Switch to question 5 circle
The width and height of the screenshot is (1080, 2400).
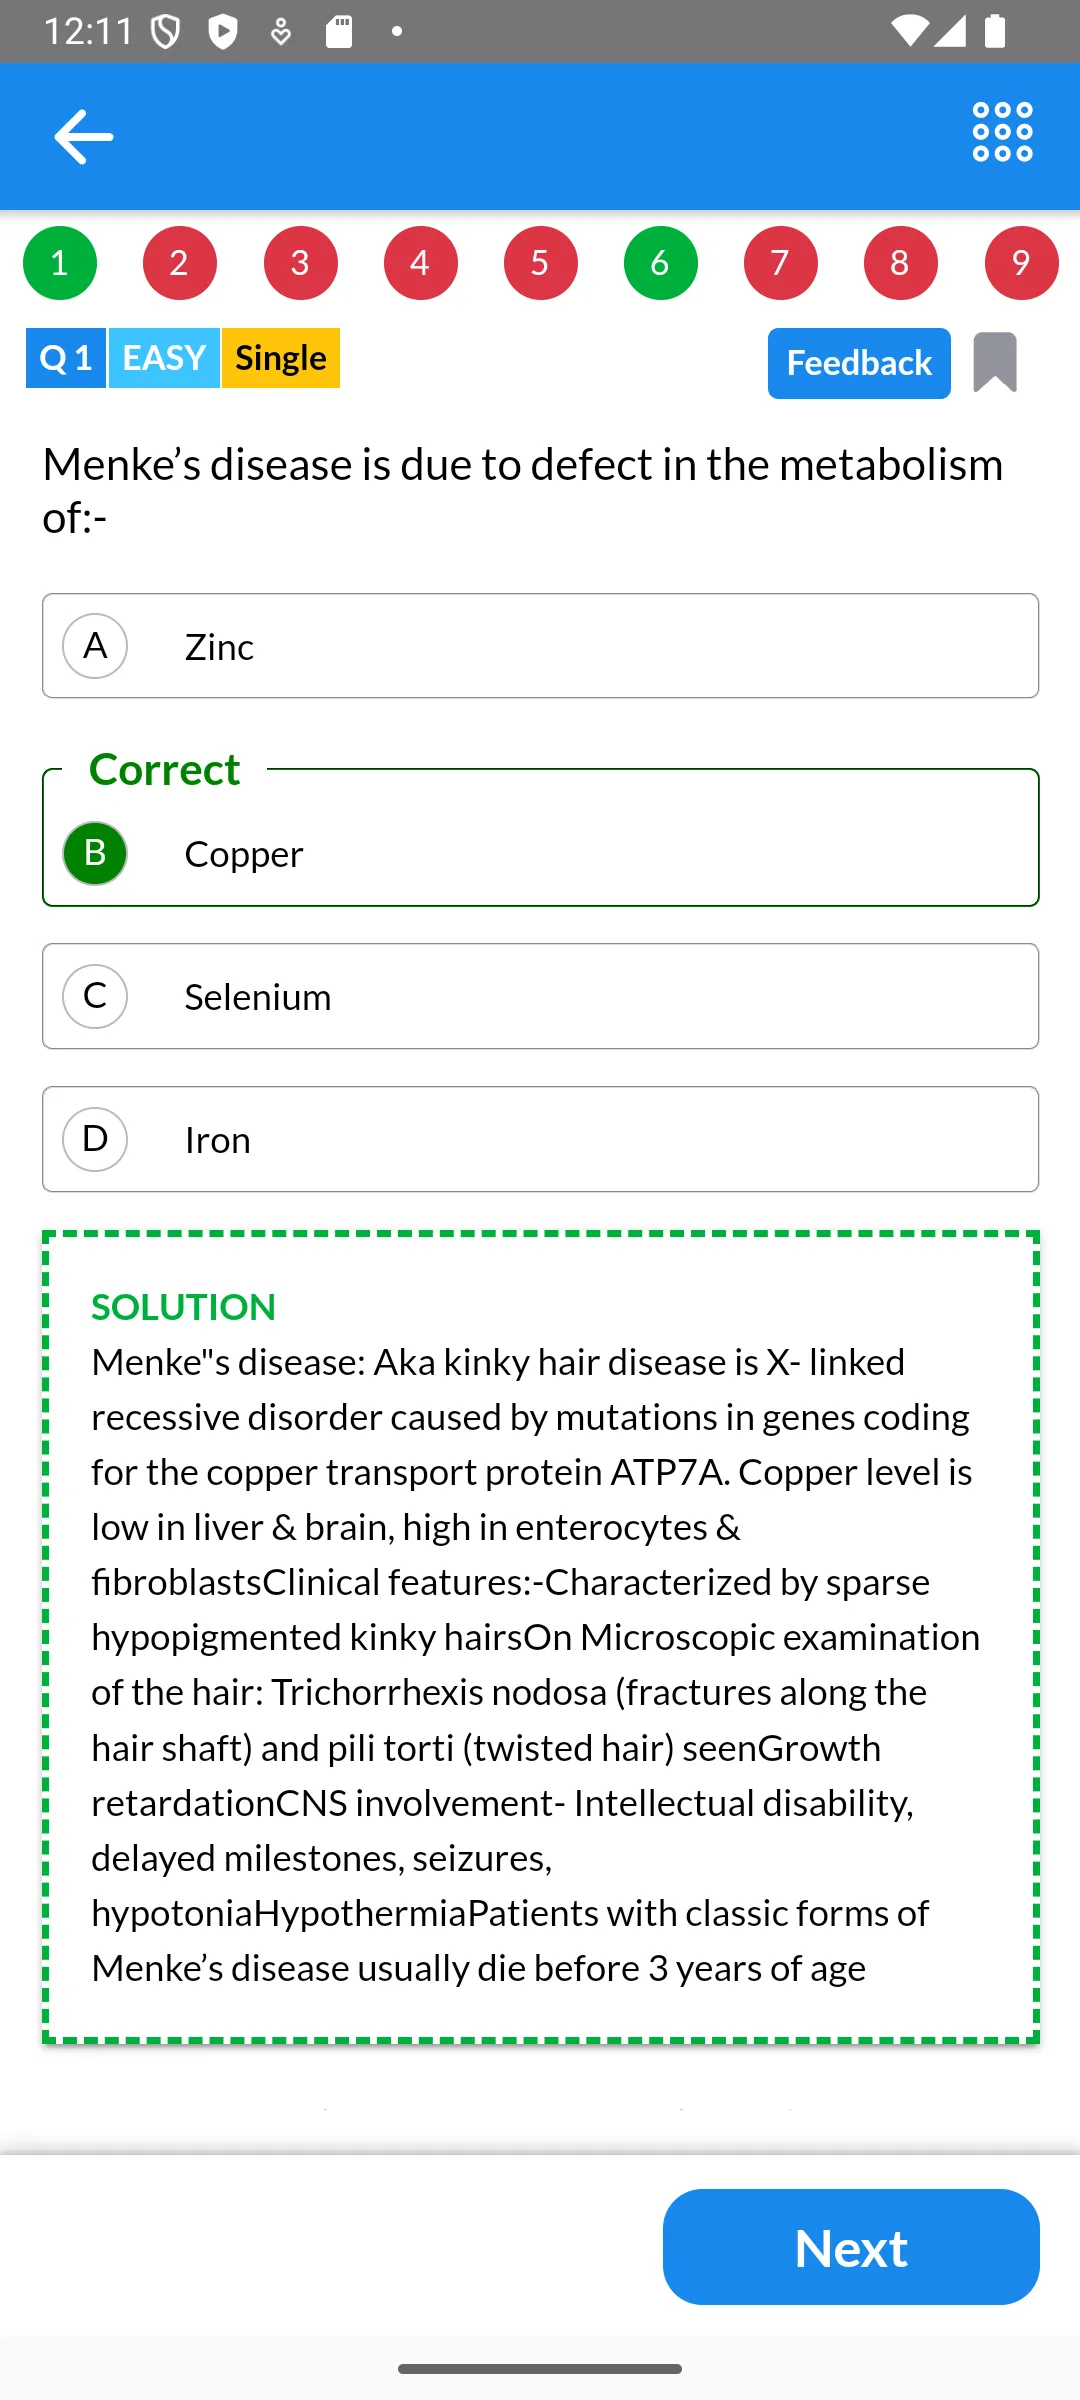point(540,263)
